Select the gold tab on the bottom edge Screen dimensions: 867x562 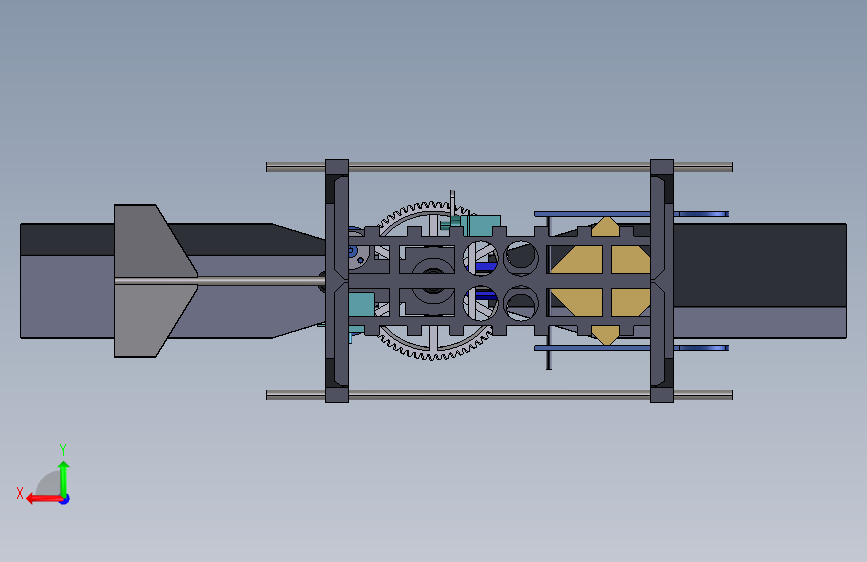(605, 335)
